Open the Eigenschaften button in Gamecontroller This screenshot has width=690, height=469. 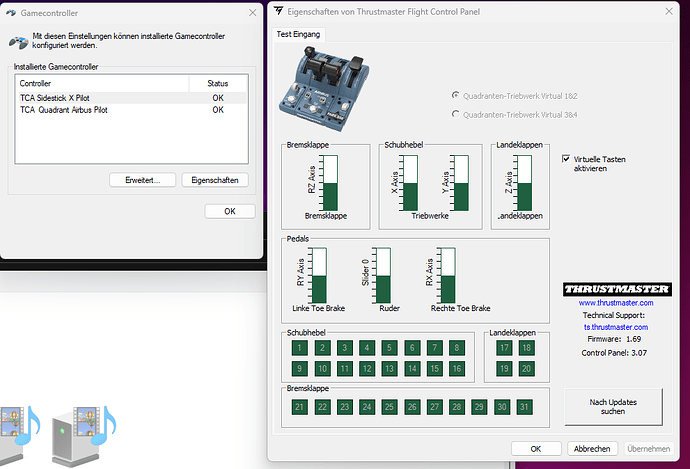(x=215, y=180)
